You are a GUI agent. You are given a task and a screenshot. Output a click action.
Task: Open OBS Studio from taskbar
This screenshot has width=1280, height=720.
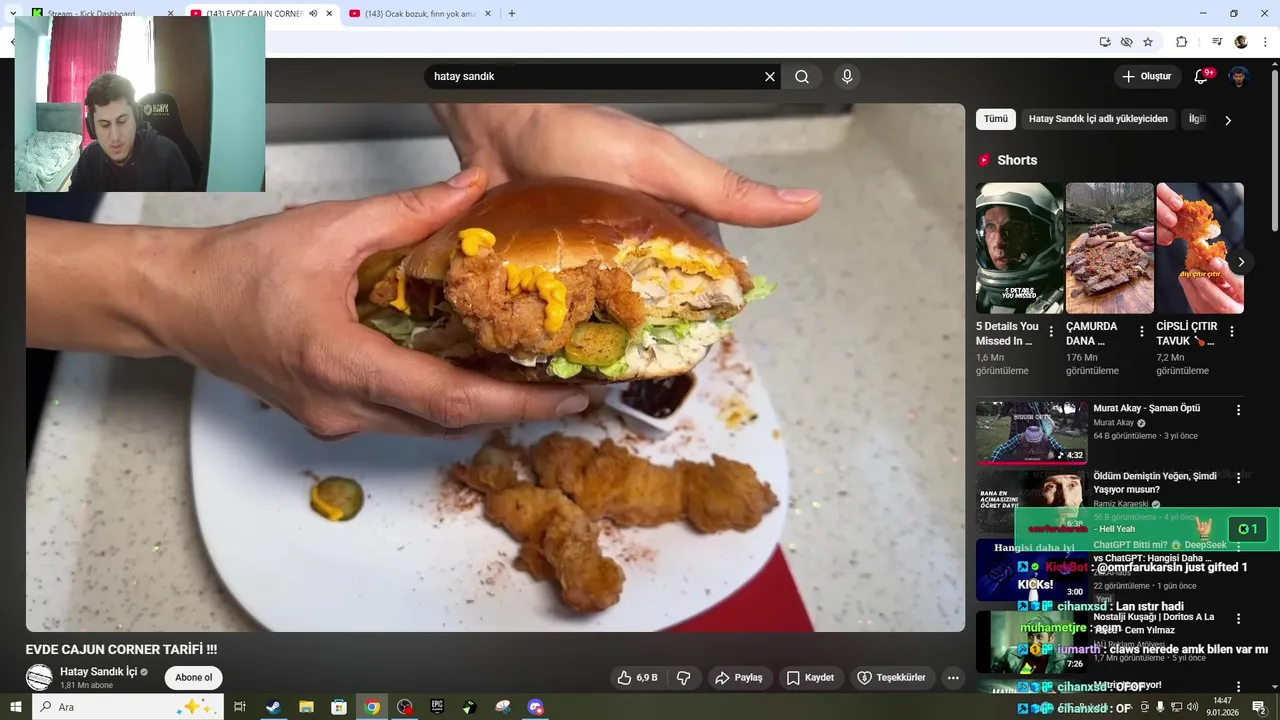404,707
